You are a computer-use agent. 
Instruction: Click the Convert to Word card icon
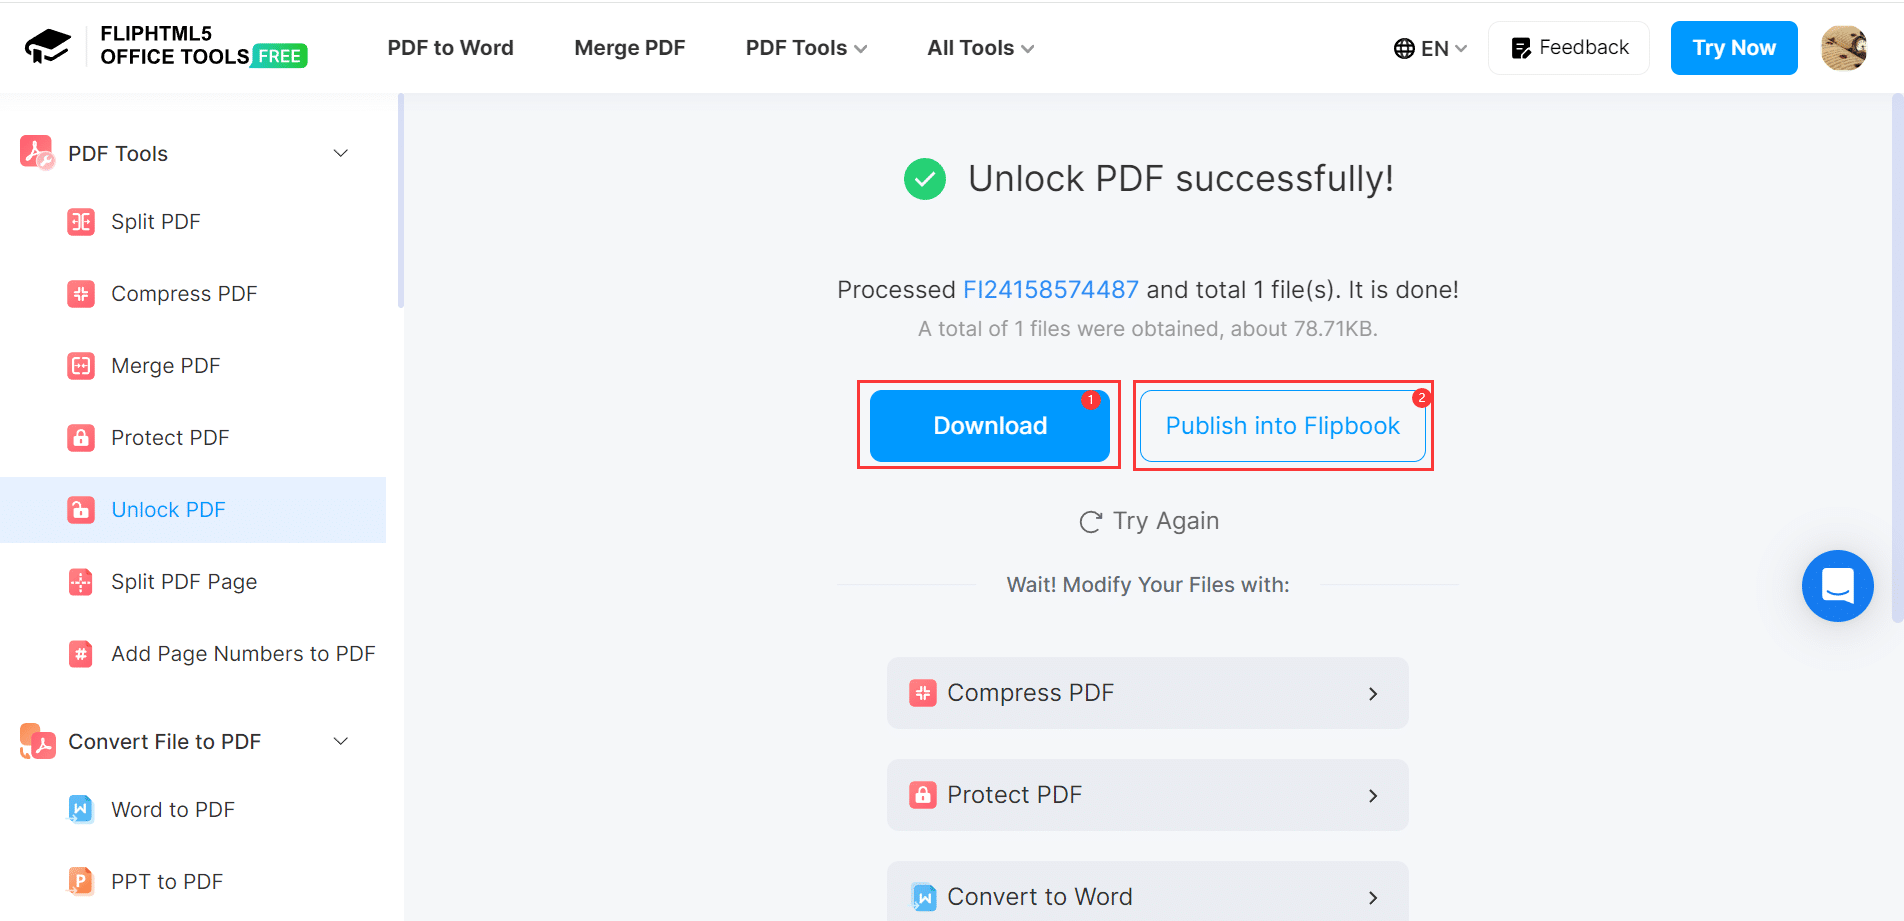pyautogui.click(x=923, y=897)
